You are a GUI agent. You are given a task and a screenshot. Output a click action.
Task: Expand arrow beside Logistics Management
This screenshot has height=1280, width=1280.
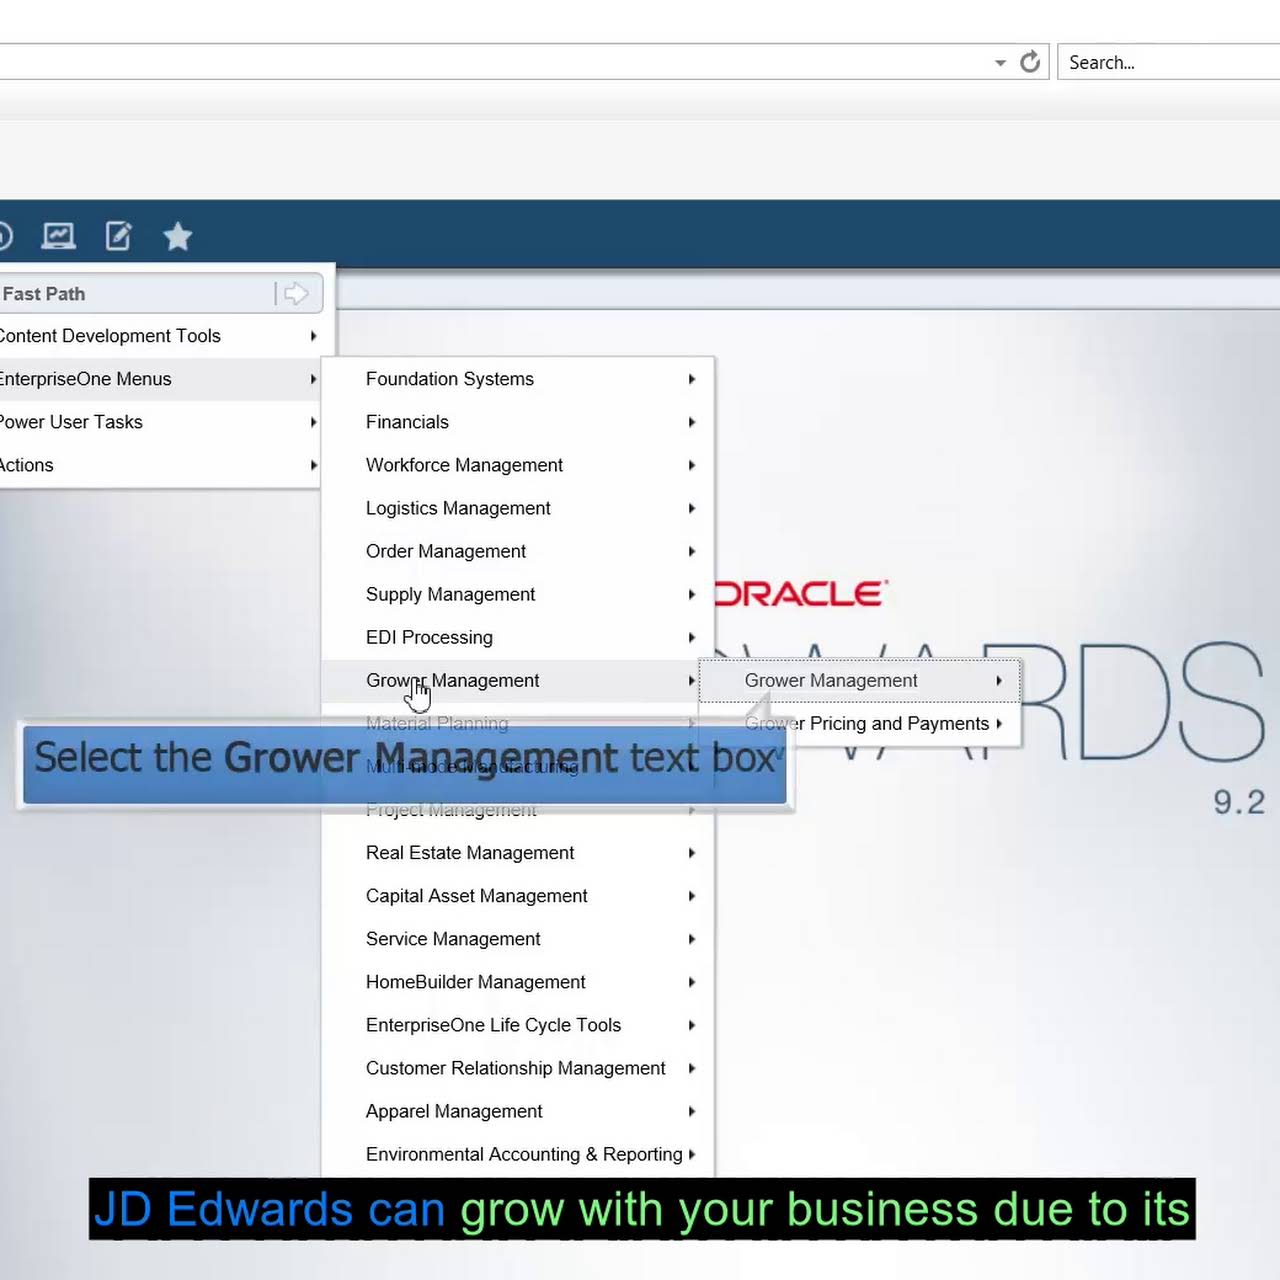coord(691,508)
